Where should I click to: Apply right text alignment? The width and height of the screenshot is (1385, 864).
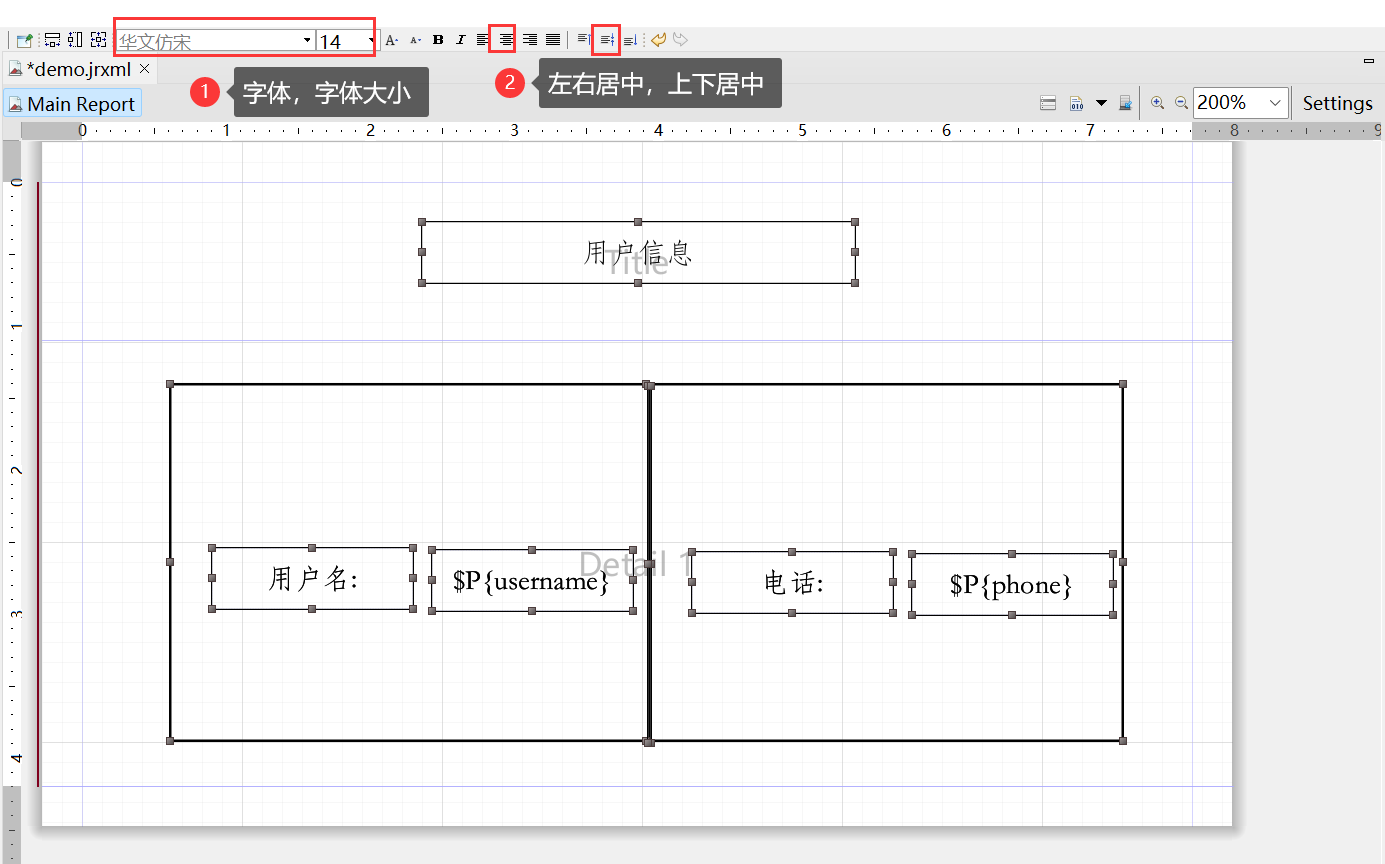[529, 40]
